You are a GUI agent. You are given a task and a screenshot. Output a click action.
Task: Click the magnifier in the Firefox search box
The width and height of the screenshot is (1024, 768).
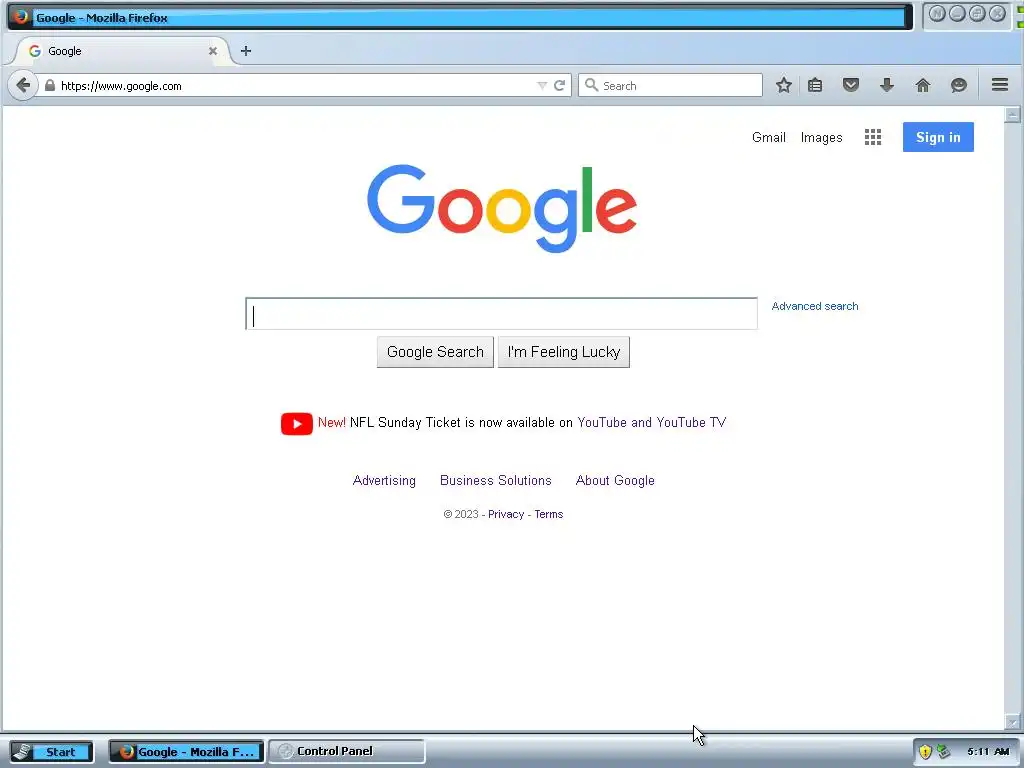tap(591, 85)
